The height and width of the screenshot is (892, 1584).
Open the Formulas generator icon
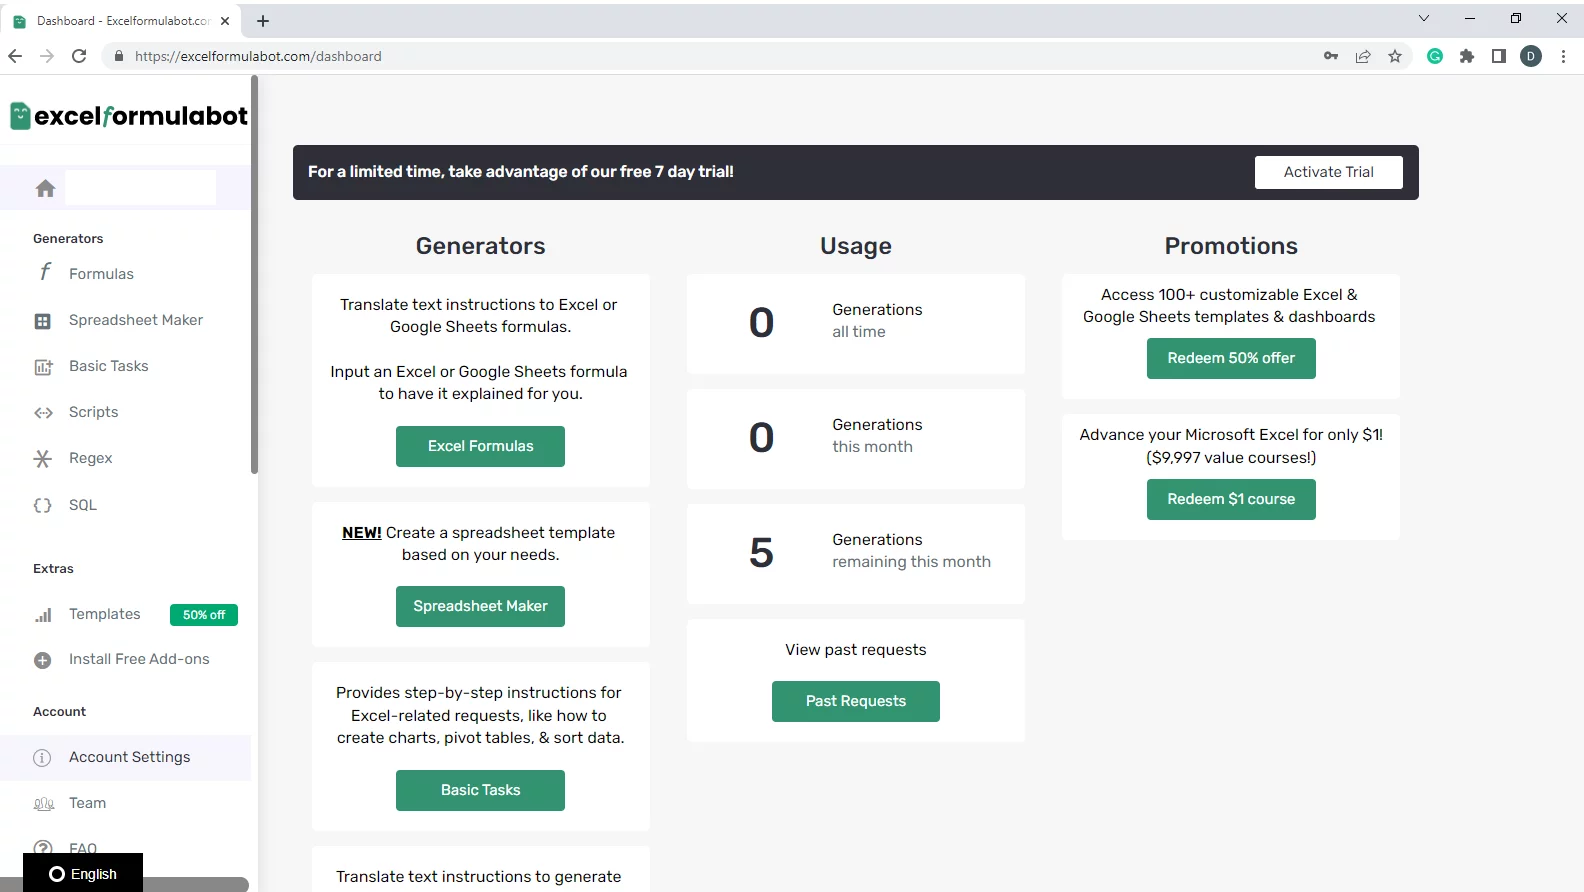pyautogui.click(x=45, y=272)
